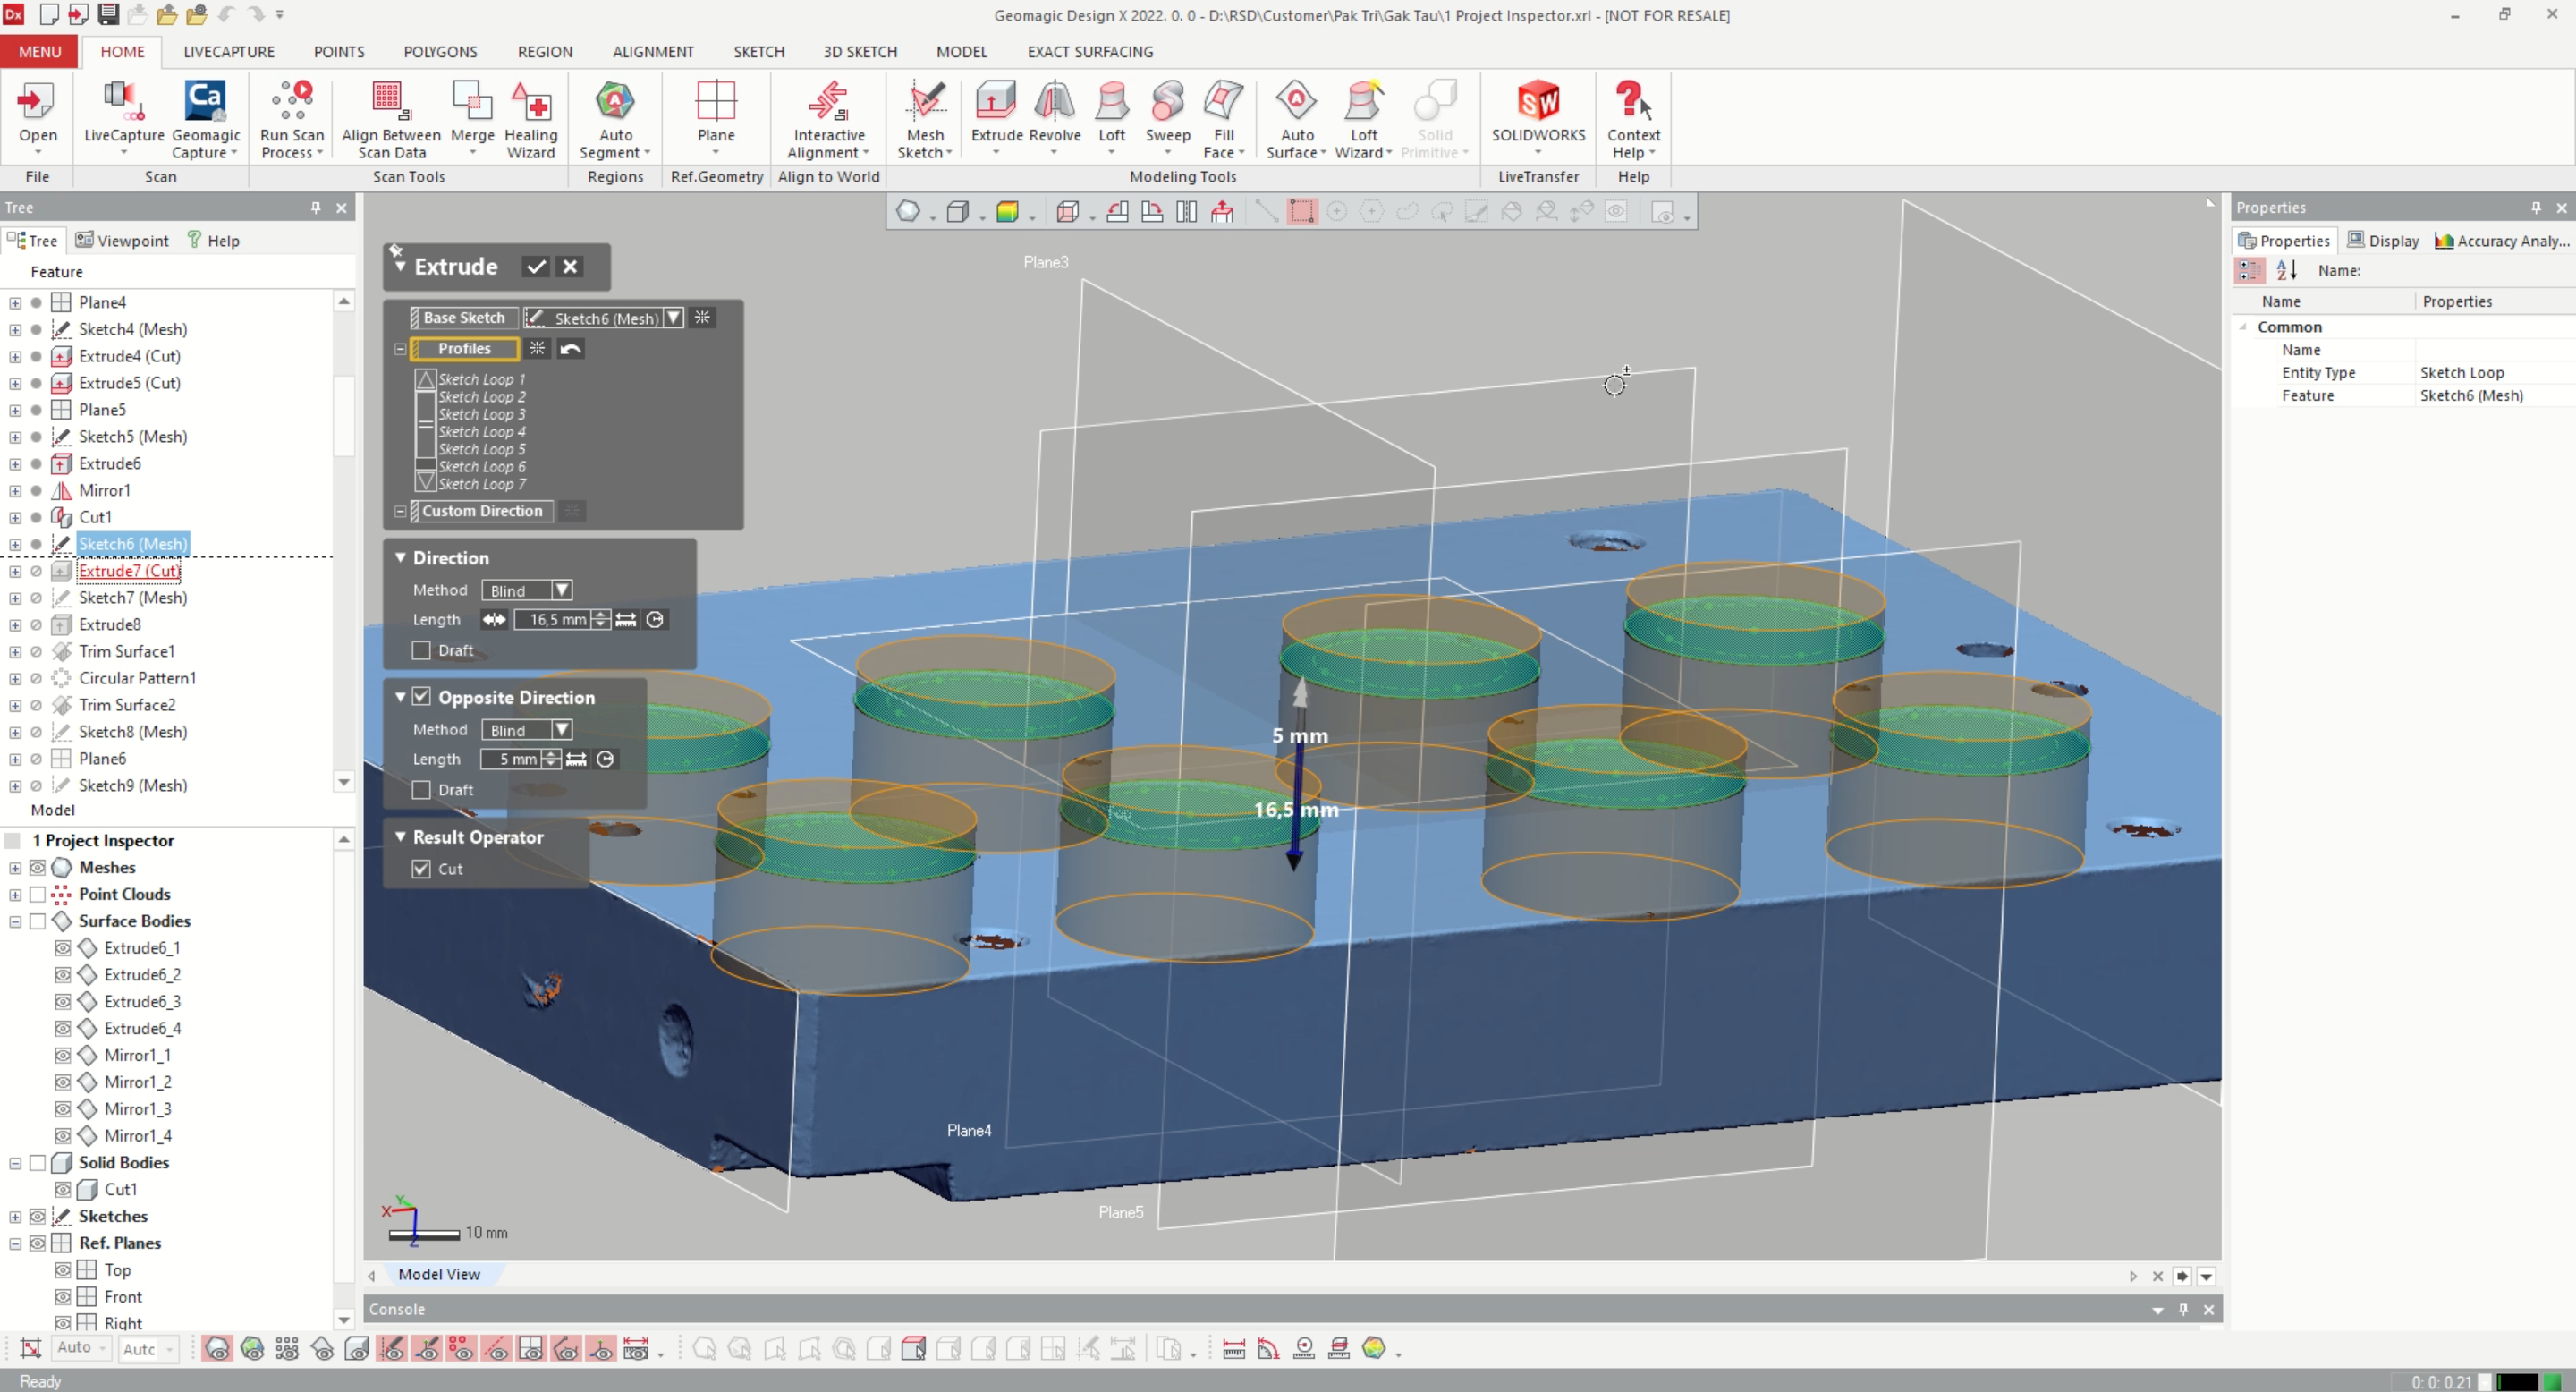Click the Open file icon in ribbon

tap(38, 118)
